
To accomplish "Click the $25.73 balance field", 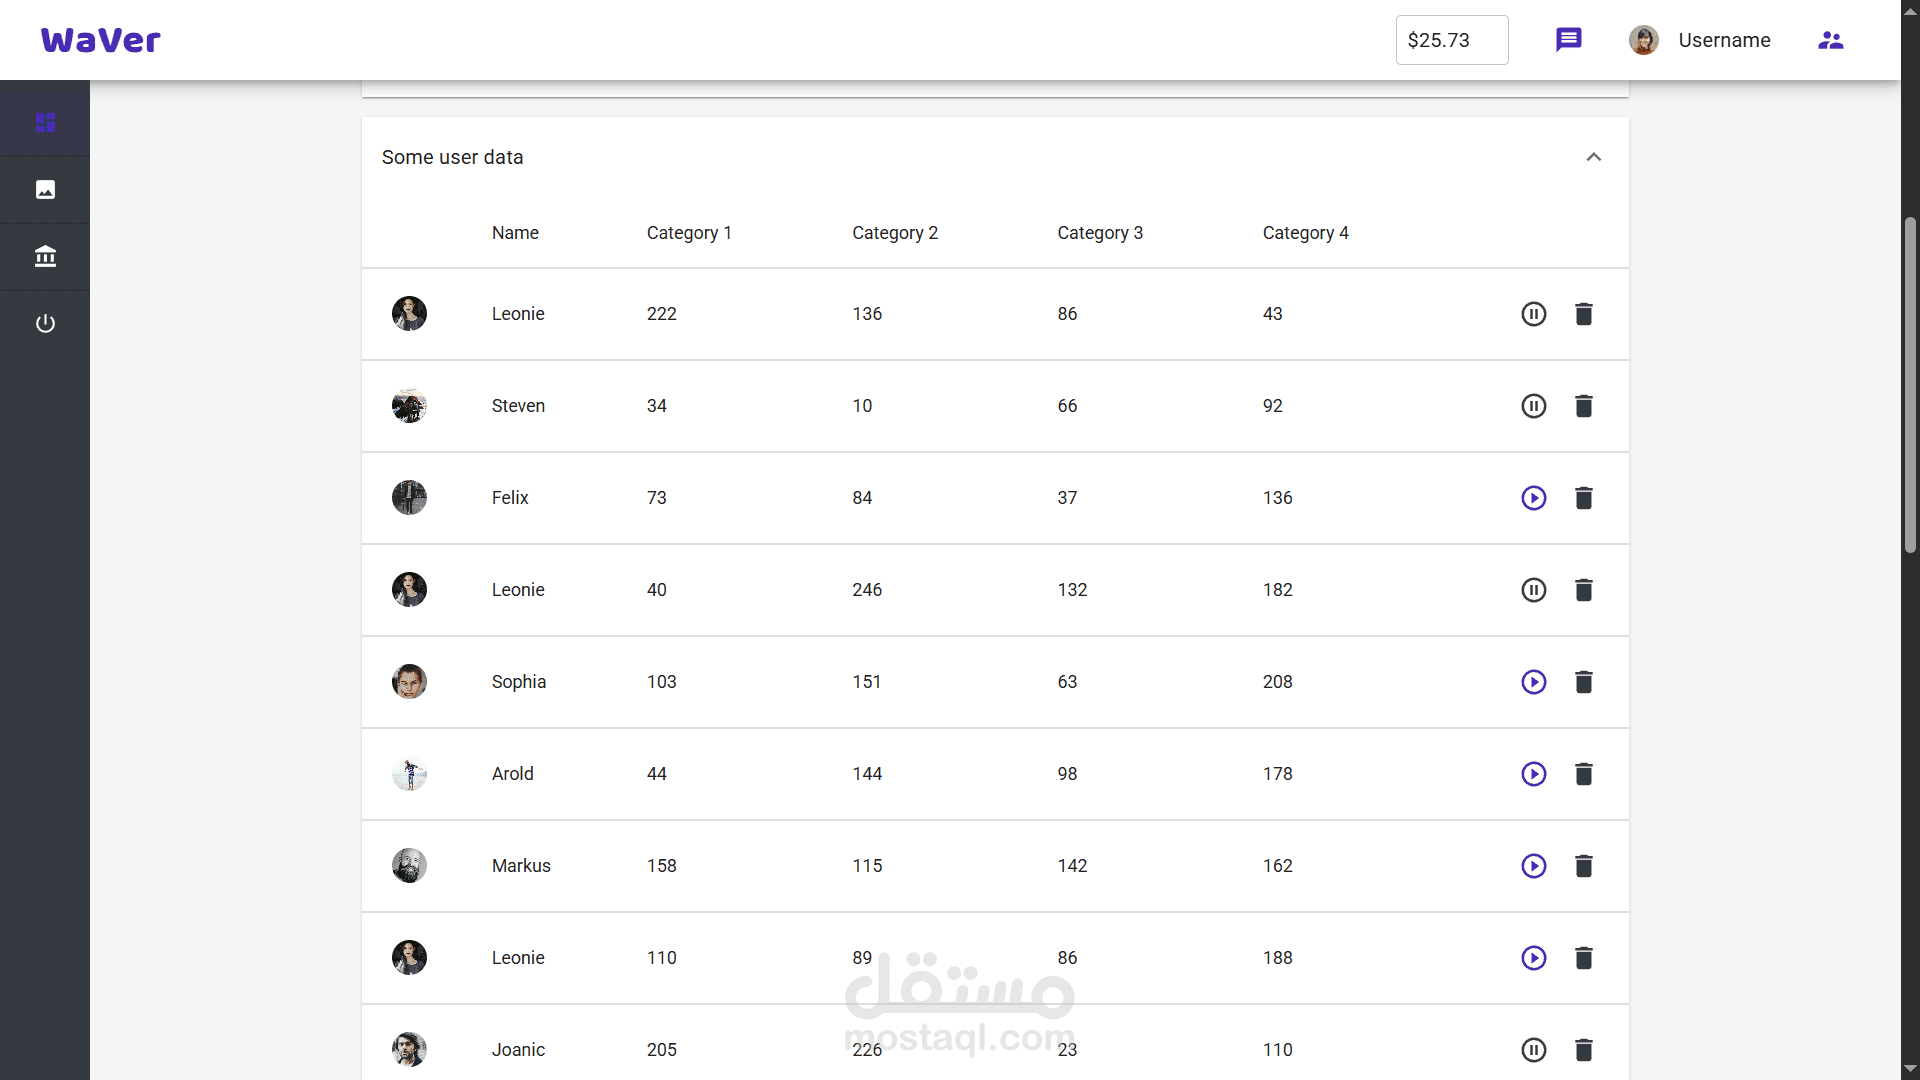I will (x=1451, y=40).
